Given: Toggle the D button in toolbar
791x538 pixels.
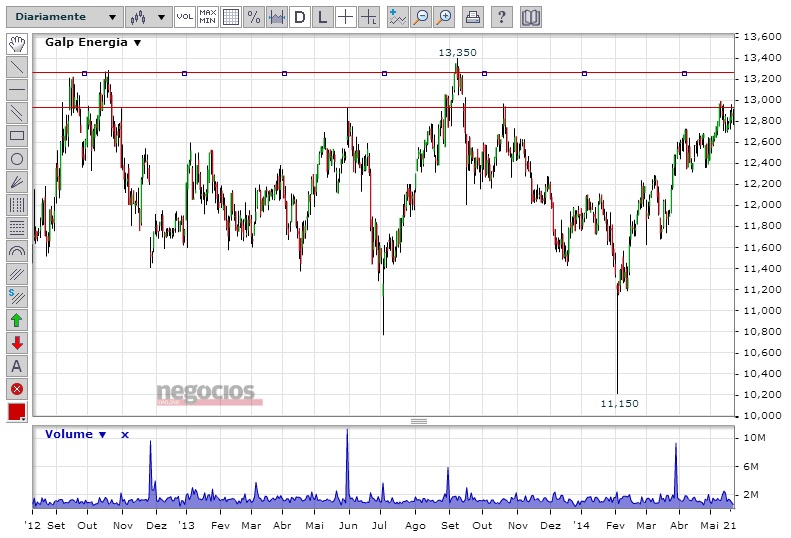Looking at the screenshot, I should 300,17.
